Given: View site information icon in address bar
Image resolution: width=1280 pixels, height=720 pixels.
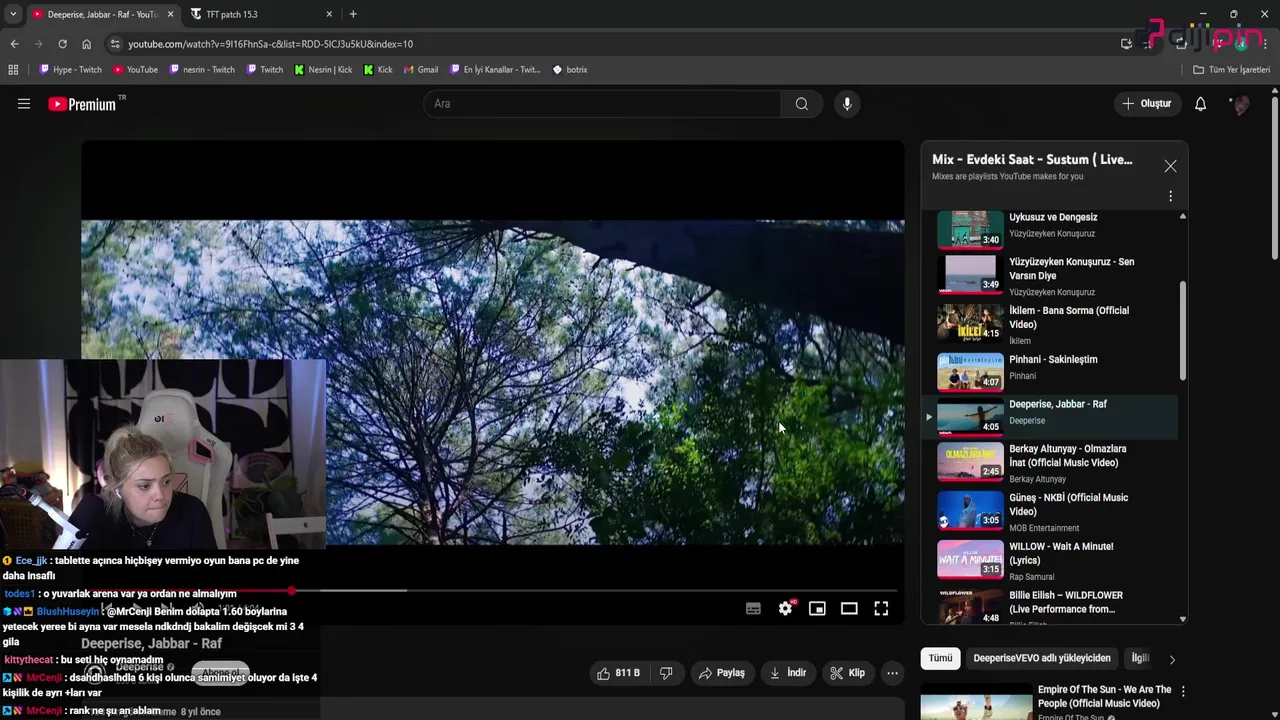Looking at the screenshot, I should [115, 44].
